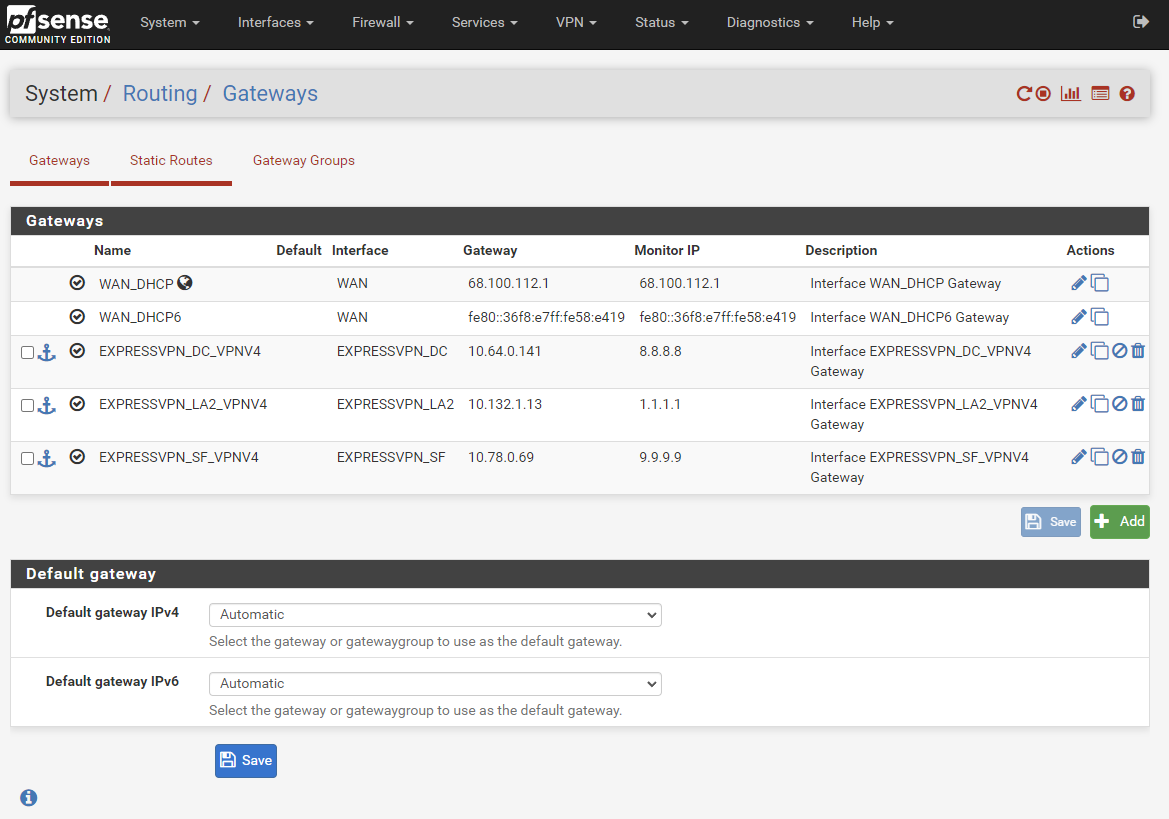This screenshot has width=1169, height=819.
Task: Edit EXPRESSVPN_LA2_VPNV4 gateway
Action: click(1078, 403)
